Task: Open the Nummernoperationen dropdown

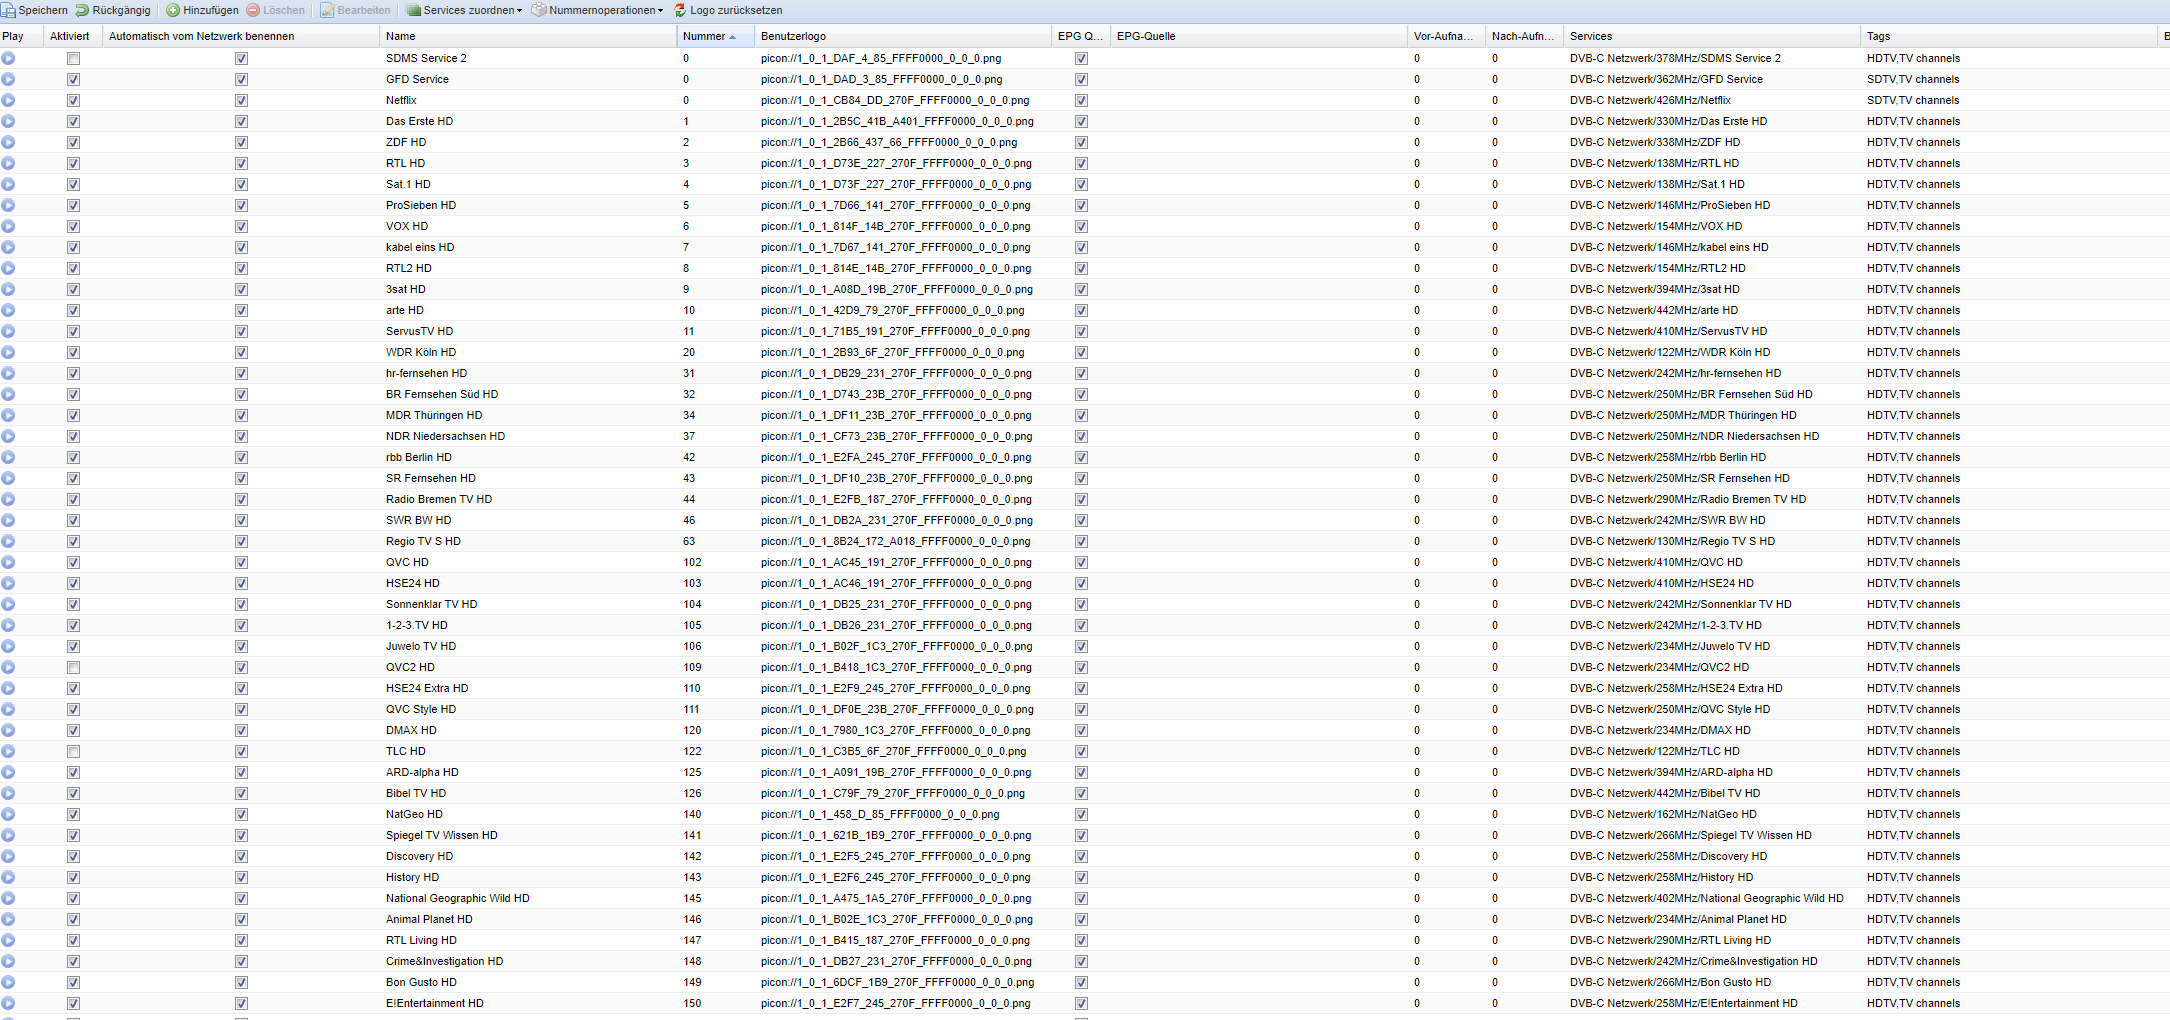Action: (x=597, y=10)
